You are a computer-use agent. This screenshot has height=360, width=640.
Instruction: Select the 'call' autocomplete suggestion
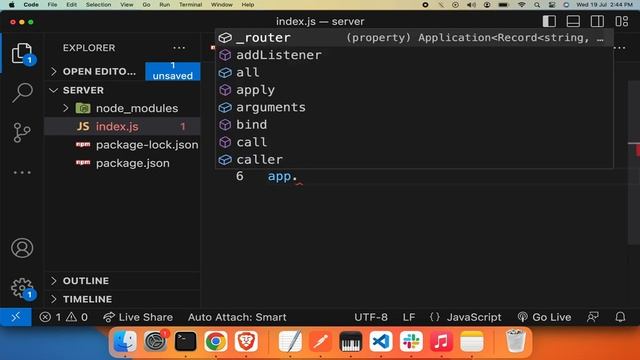[414, 142]
